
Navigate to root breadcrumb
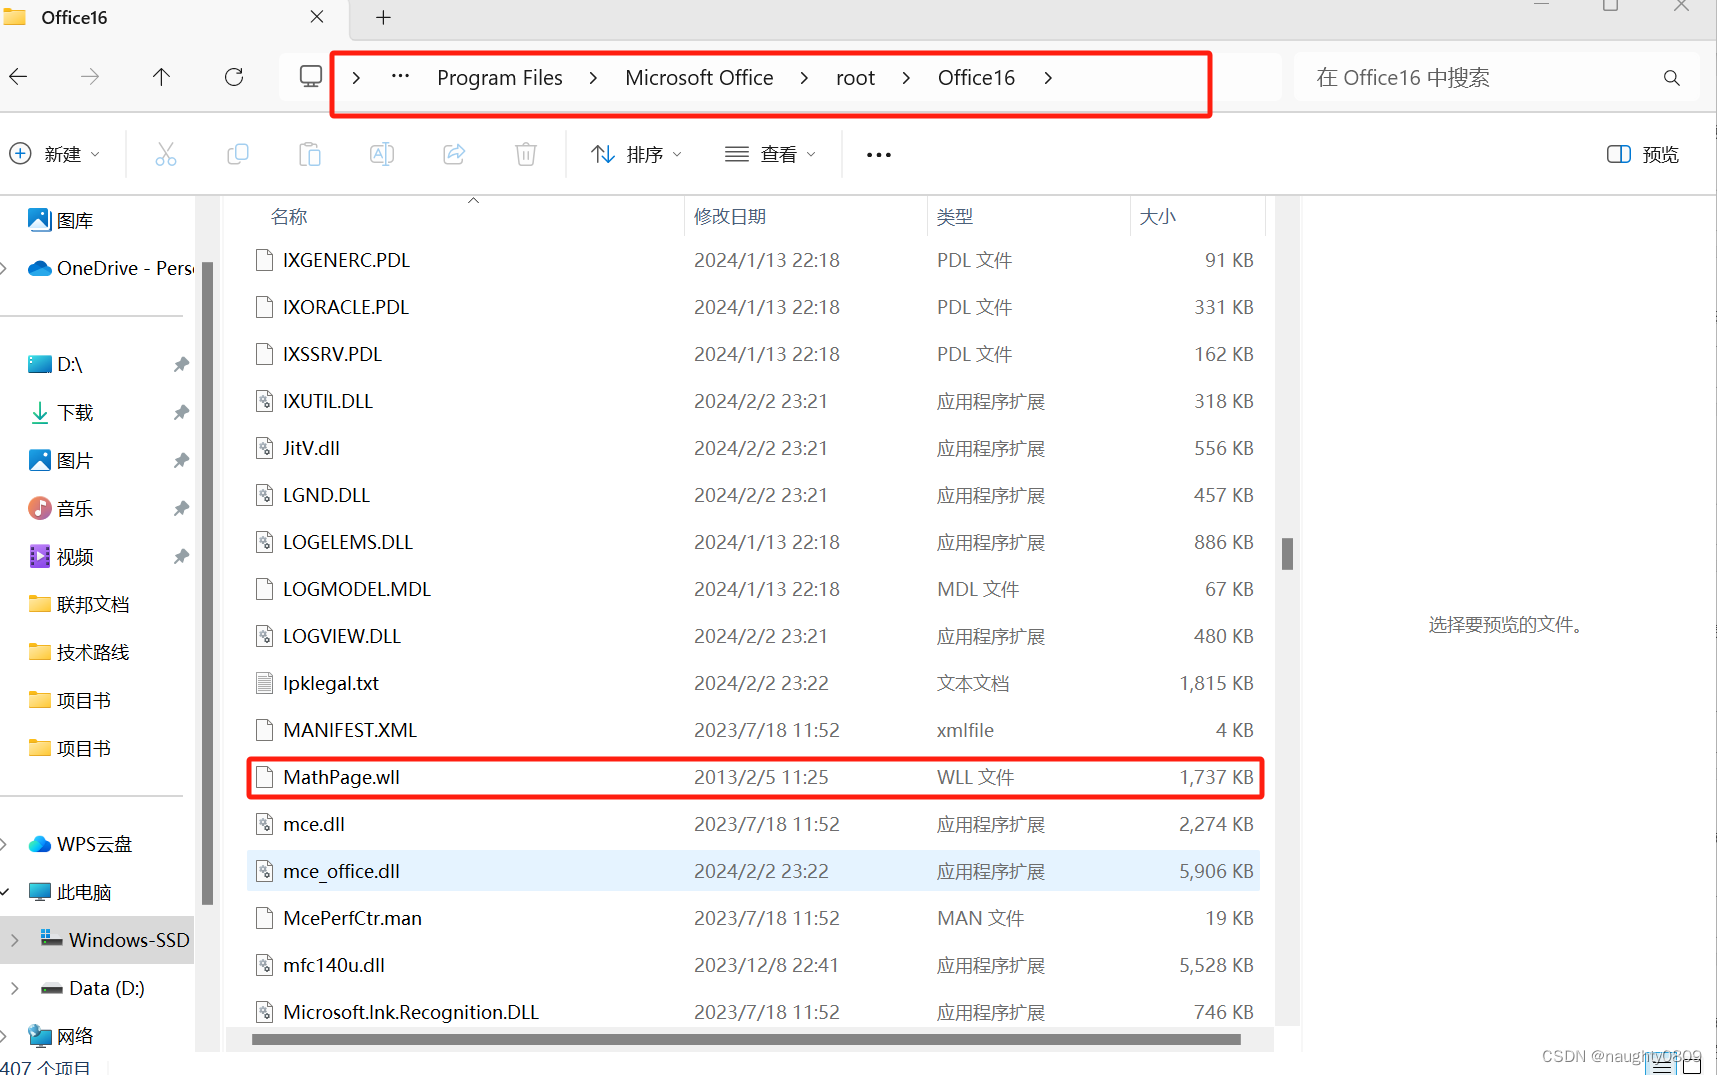(855, 78)
